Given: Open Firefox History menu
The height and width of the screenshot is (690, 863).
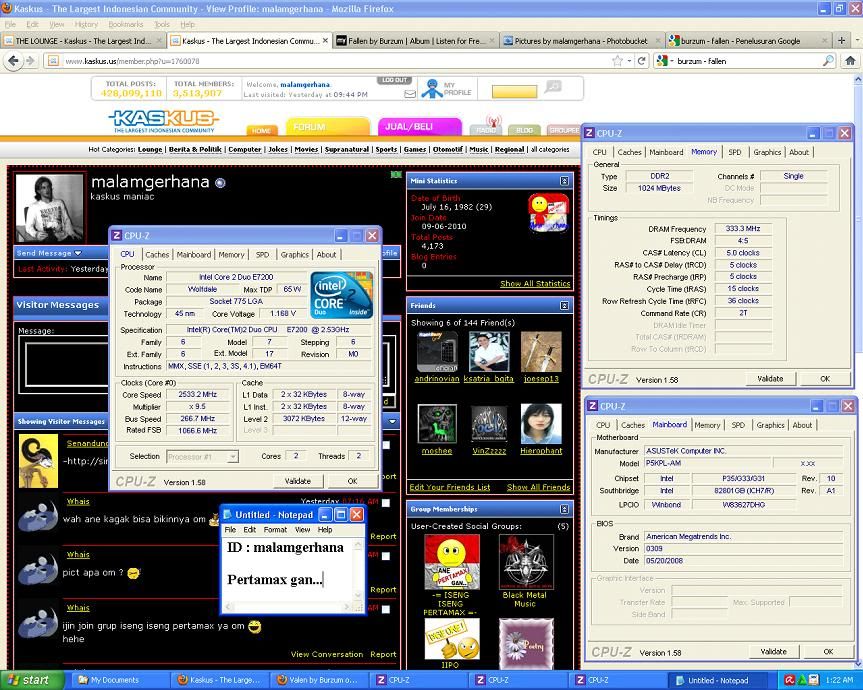Looking at the screenshot, I should 86,24.
